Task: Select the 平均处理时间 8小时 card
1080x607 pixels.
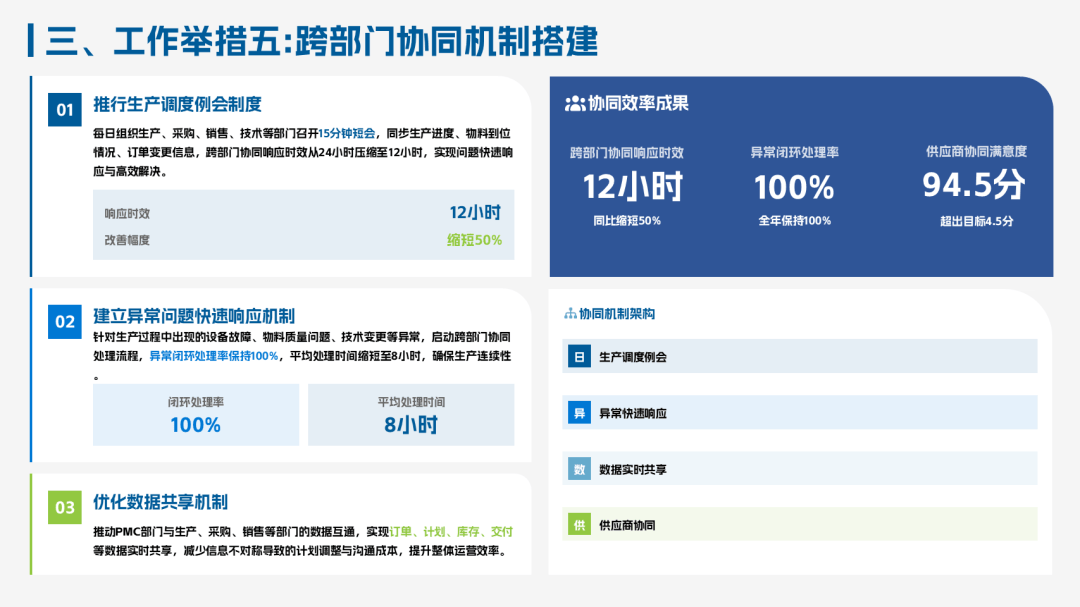Action: click(x=411, y=414)
